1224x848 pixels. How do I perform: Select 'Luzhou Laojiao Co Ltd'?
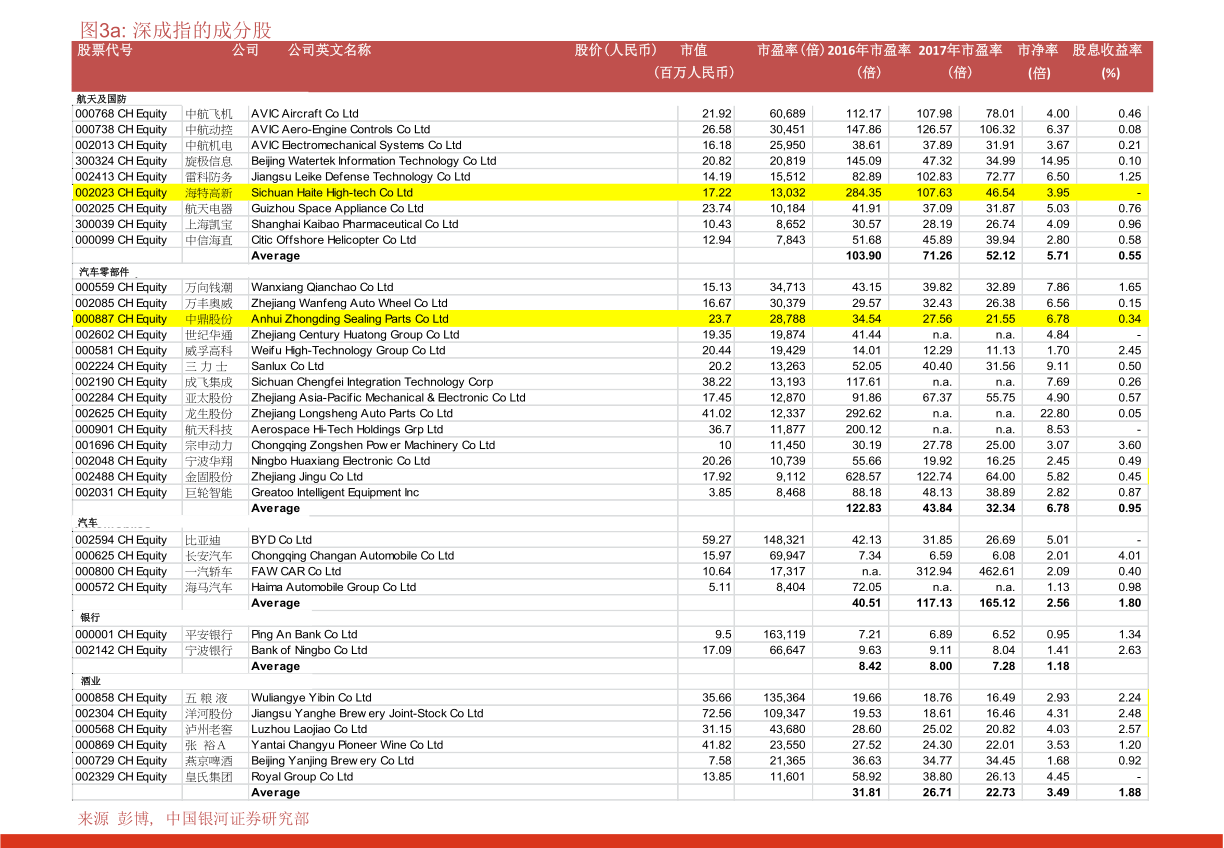(309, 729)
